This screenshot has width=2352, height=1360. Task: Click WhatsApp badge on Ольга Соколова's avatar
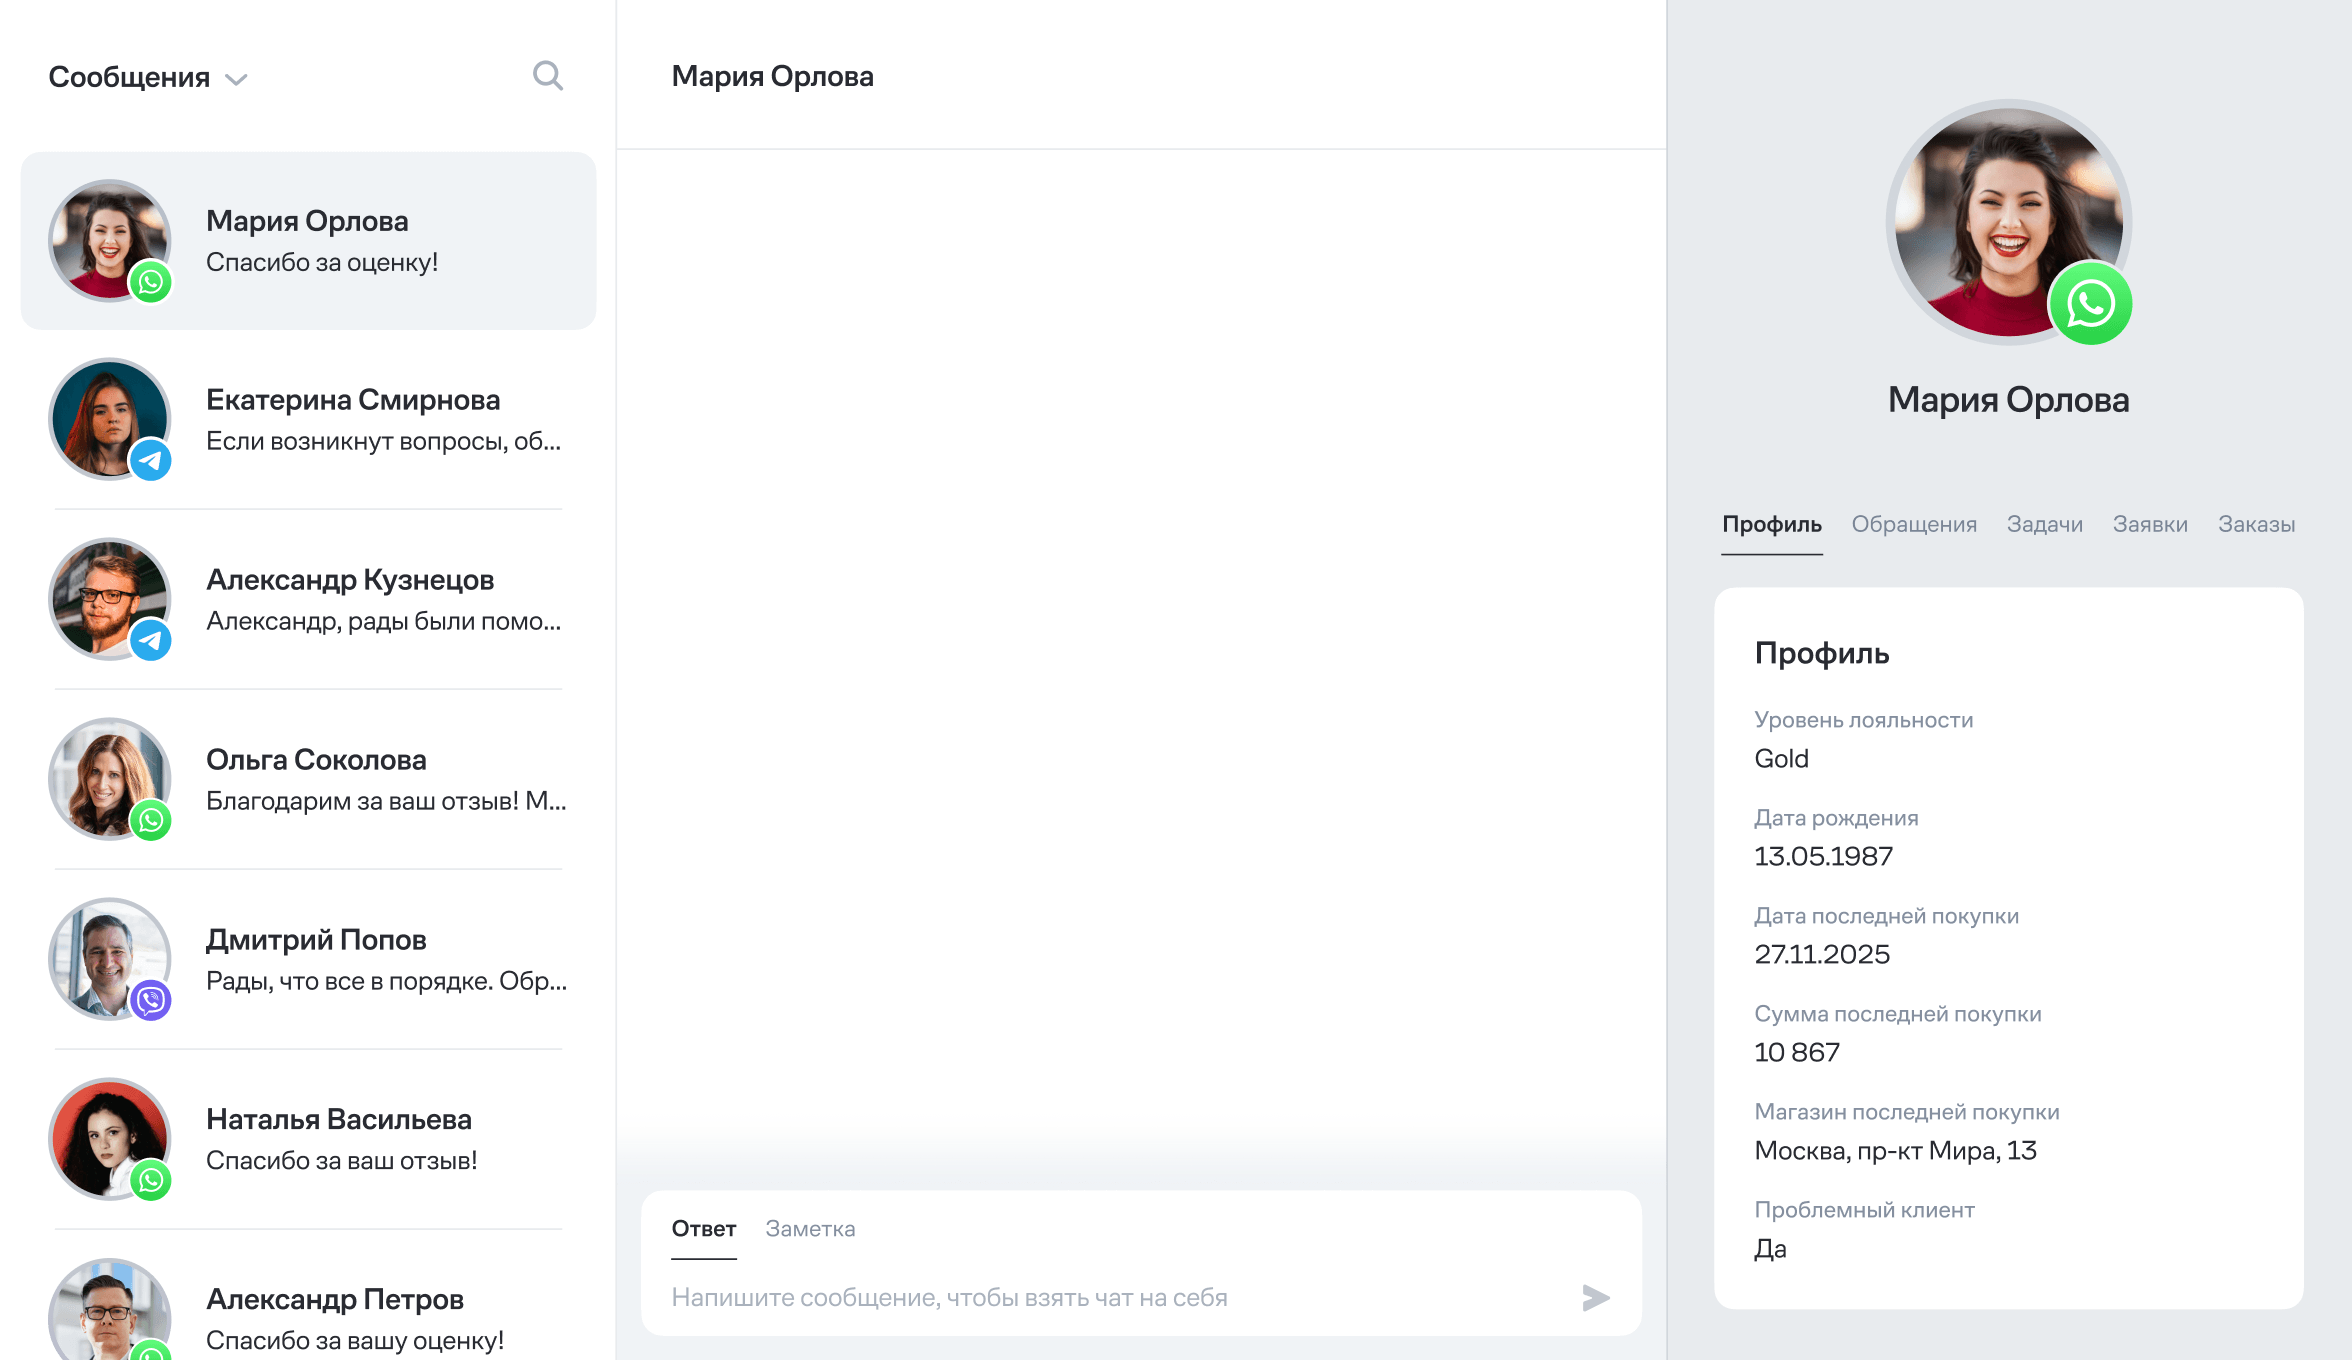tap(151, 821)
